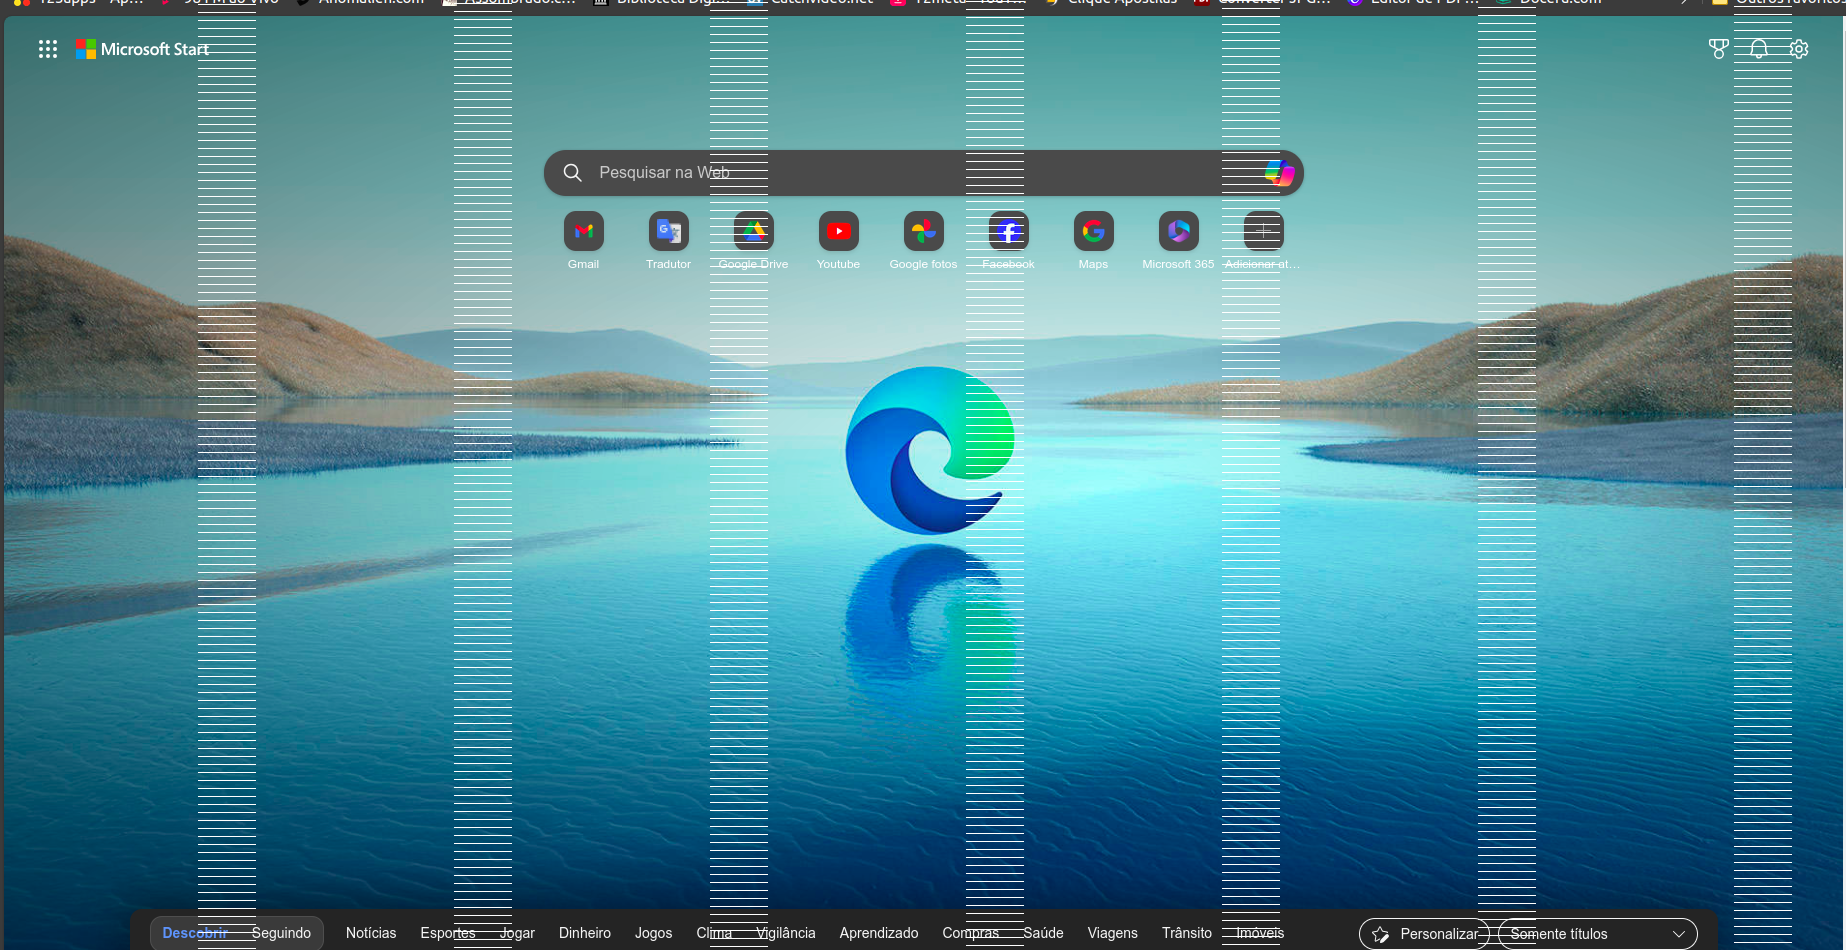Click the Pesquisar na Web search field
1846x950 pixels.
923,173
